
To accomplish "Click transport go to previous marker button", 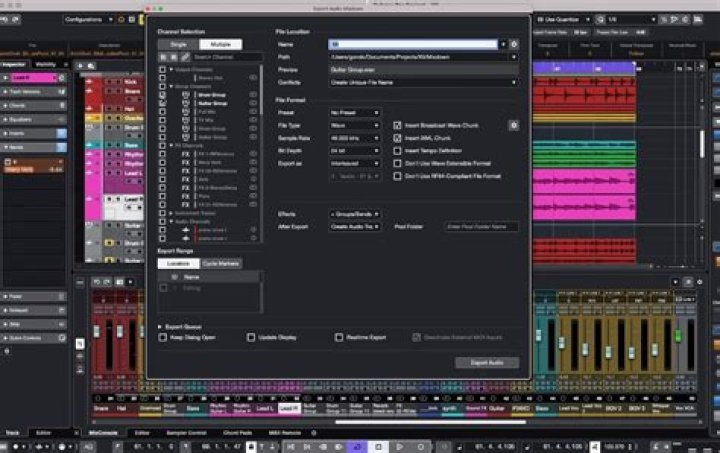I will (291, 447).
